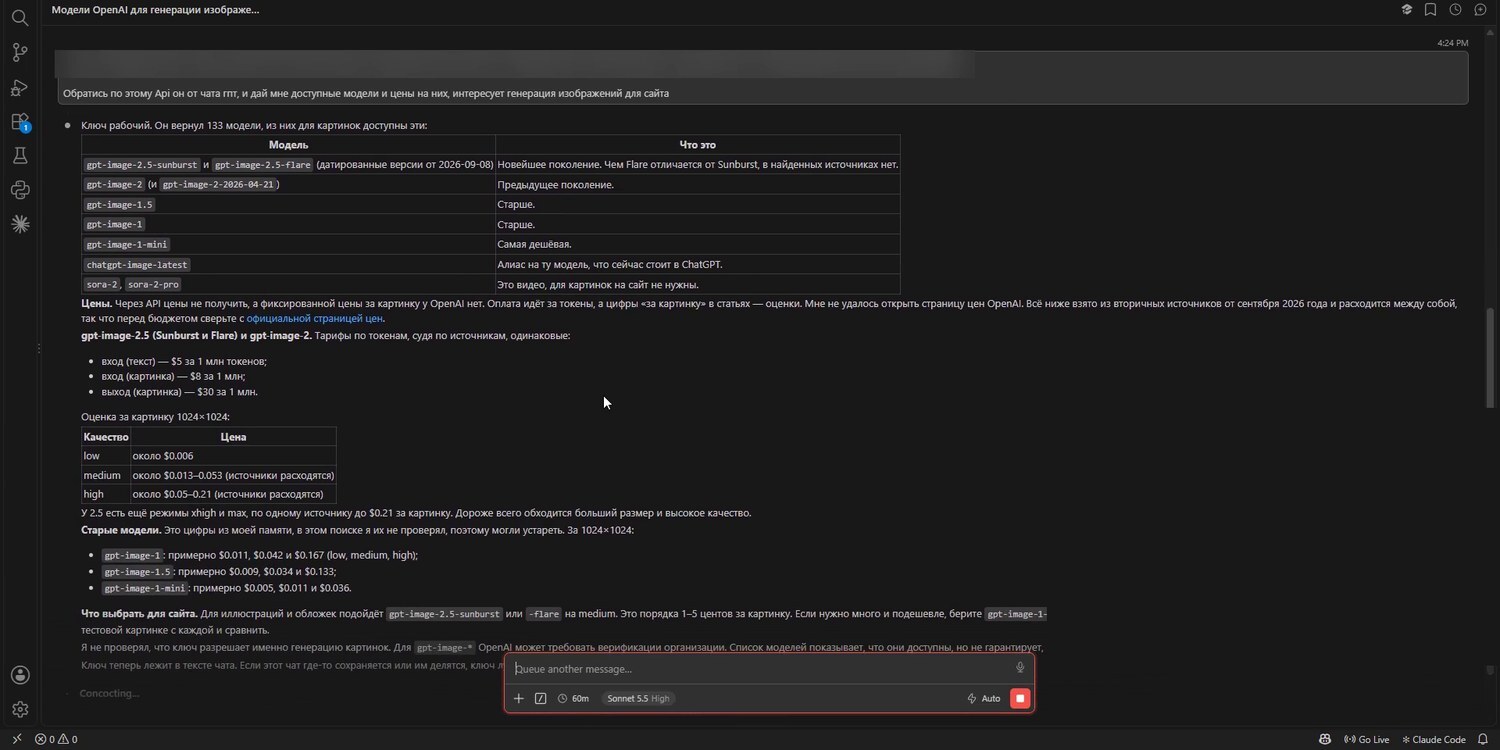Click the sora-2-pro code tag
The height and width of the screenshot is (750, 1500).
152,284
